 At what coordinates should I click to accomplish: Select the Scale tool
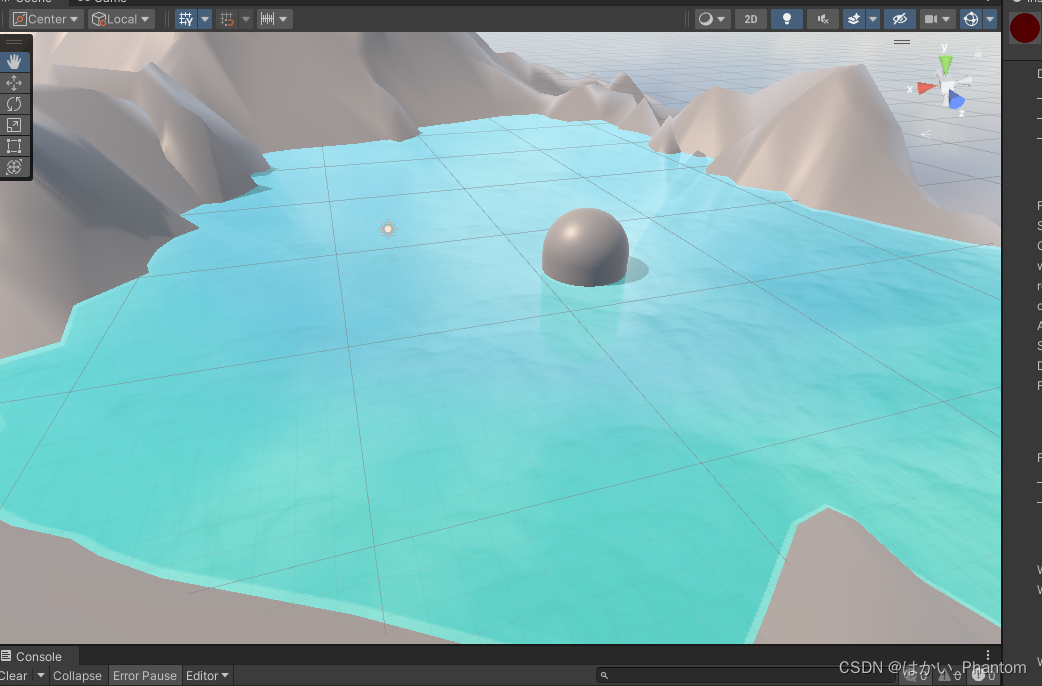[14, 125]
